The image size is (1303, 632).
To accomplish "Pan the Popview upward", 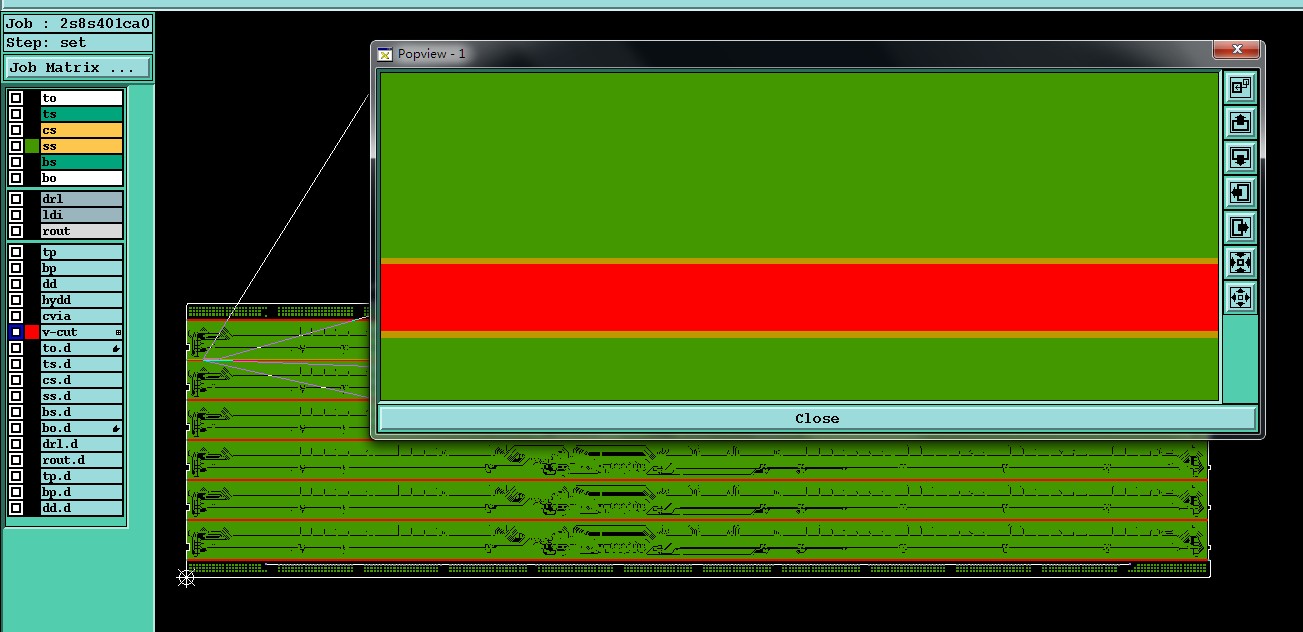I will coord(1240,122).
